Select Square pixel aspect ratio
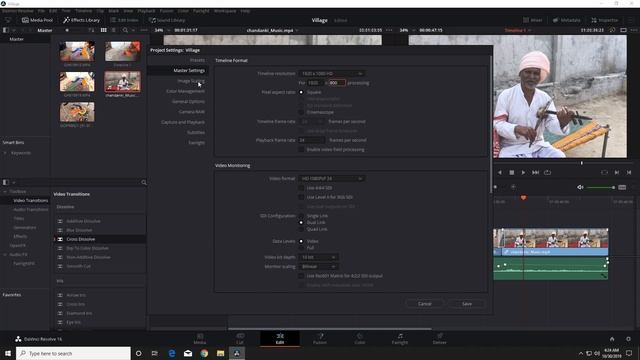The height and width of the screenshot is (360, 640). tap(301, 92)
